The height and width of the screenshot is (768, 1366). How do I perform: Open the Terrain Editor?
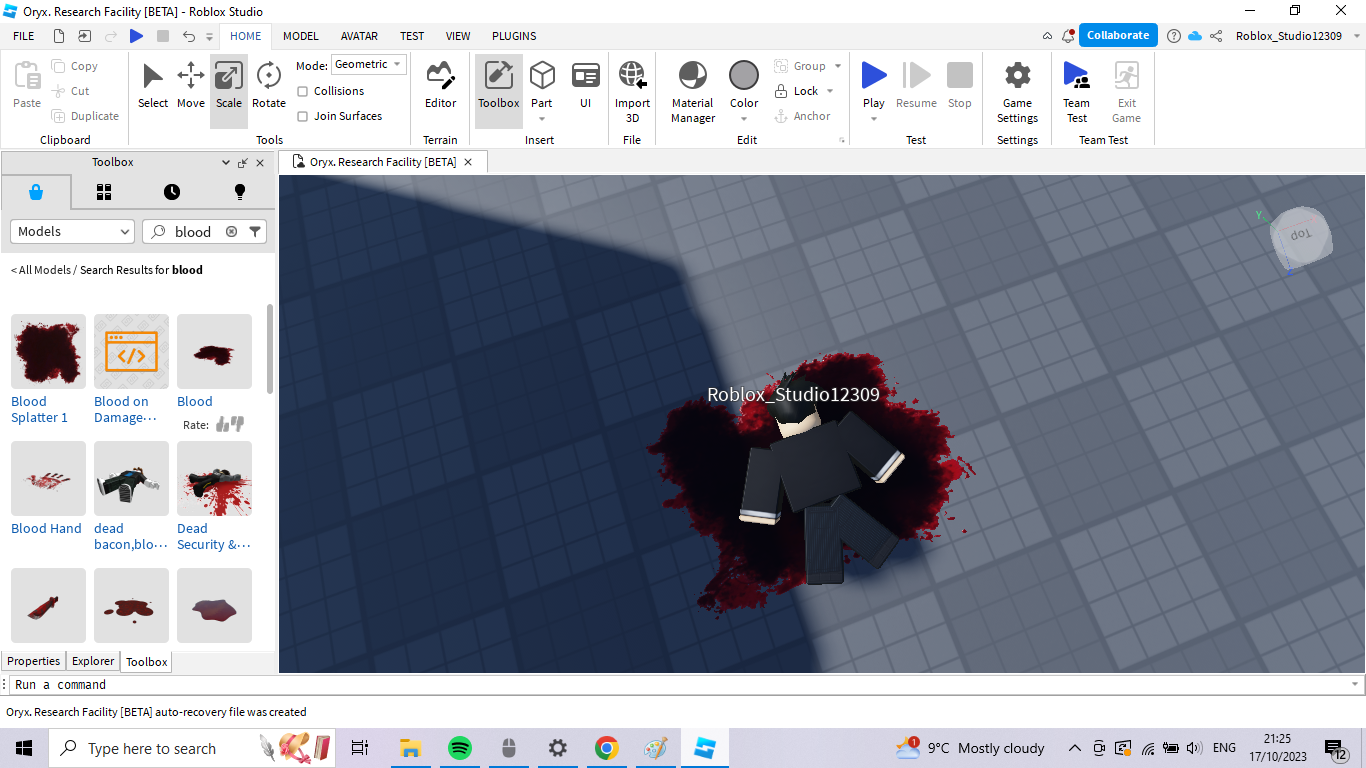[x=440, y=85]
